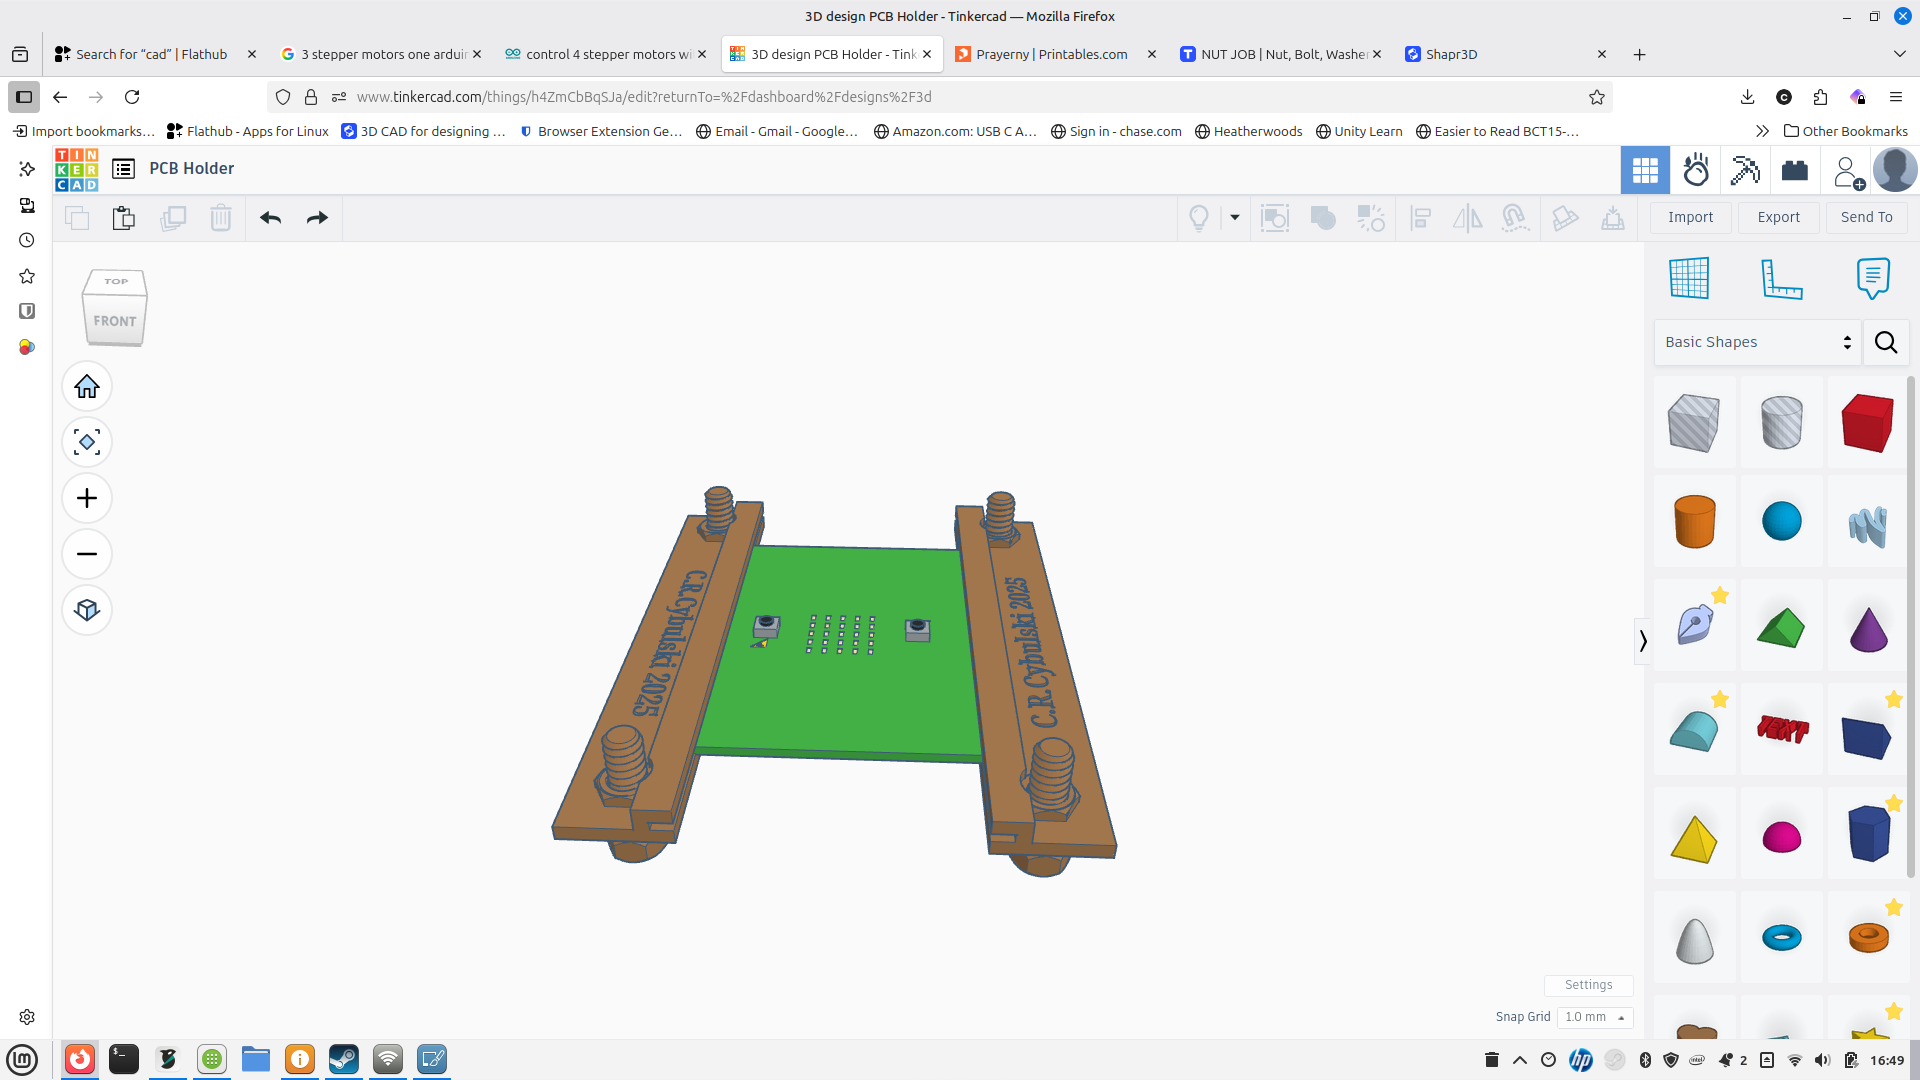Switch to NUT JOB browser tab
The image size is (1920, 1080).
coord(1275,54)
